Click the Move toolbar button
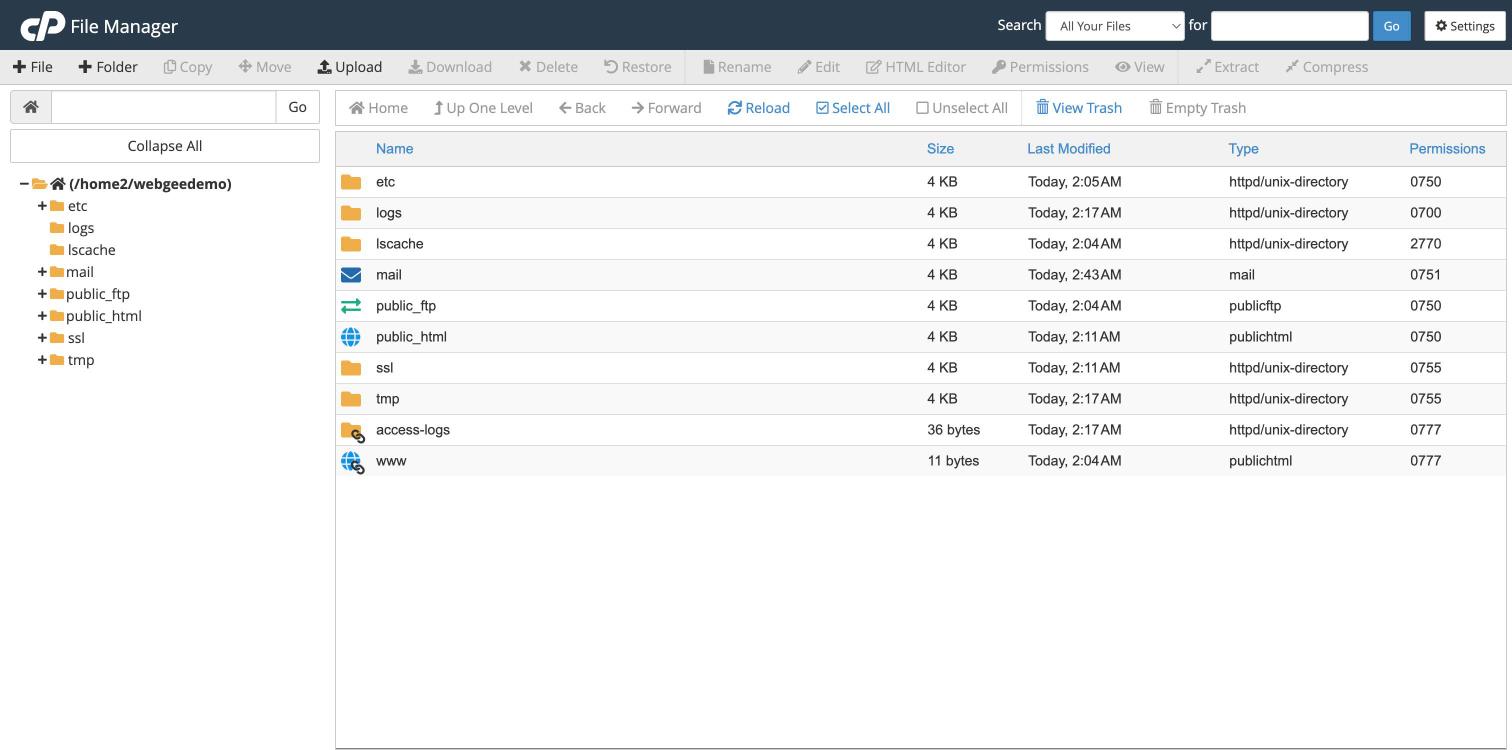Screen dimensions: 1512x750 265,67
